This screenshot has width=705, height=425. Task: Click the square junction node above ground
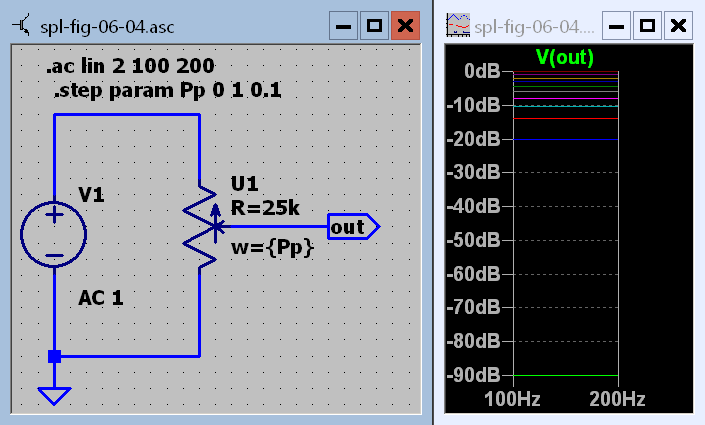pyautogui.click(x=54, y=356)
